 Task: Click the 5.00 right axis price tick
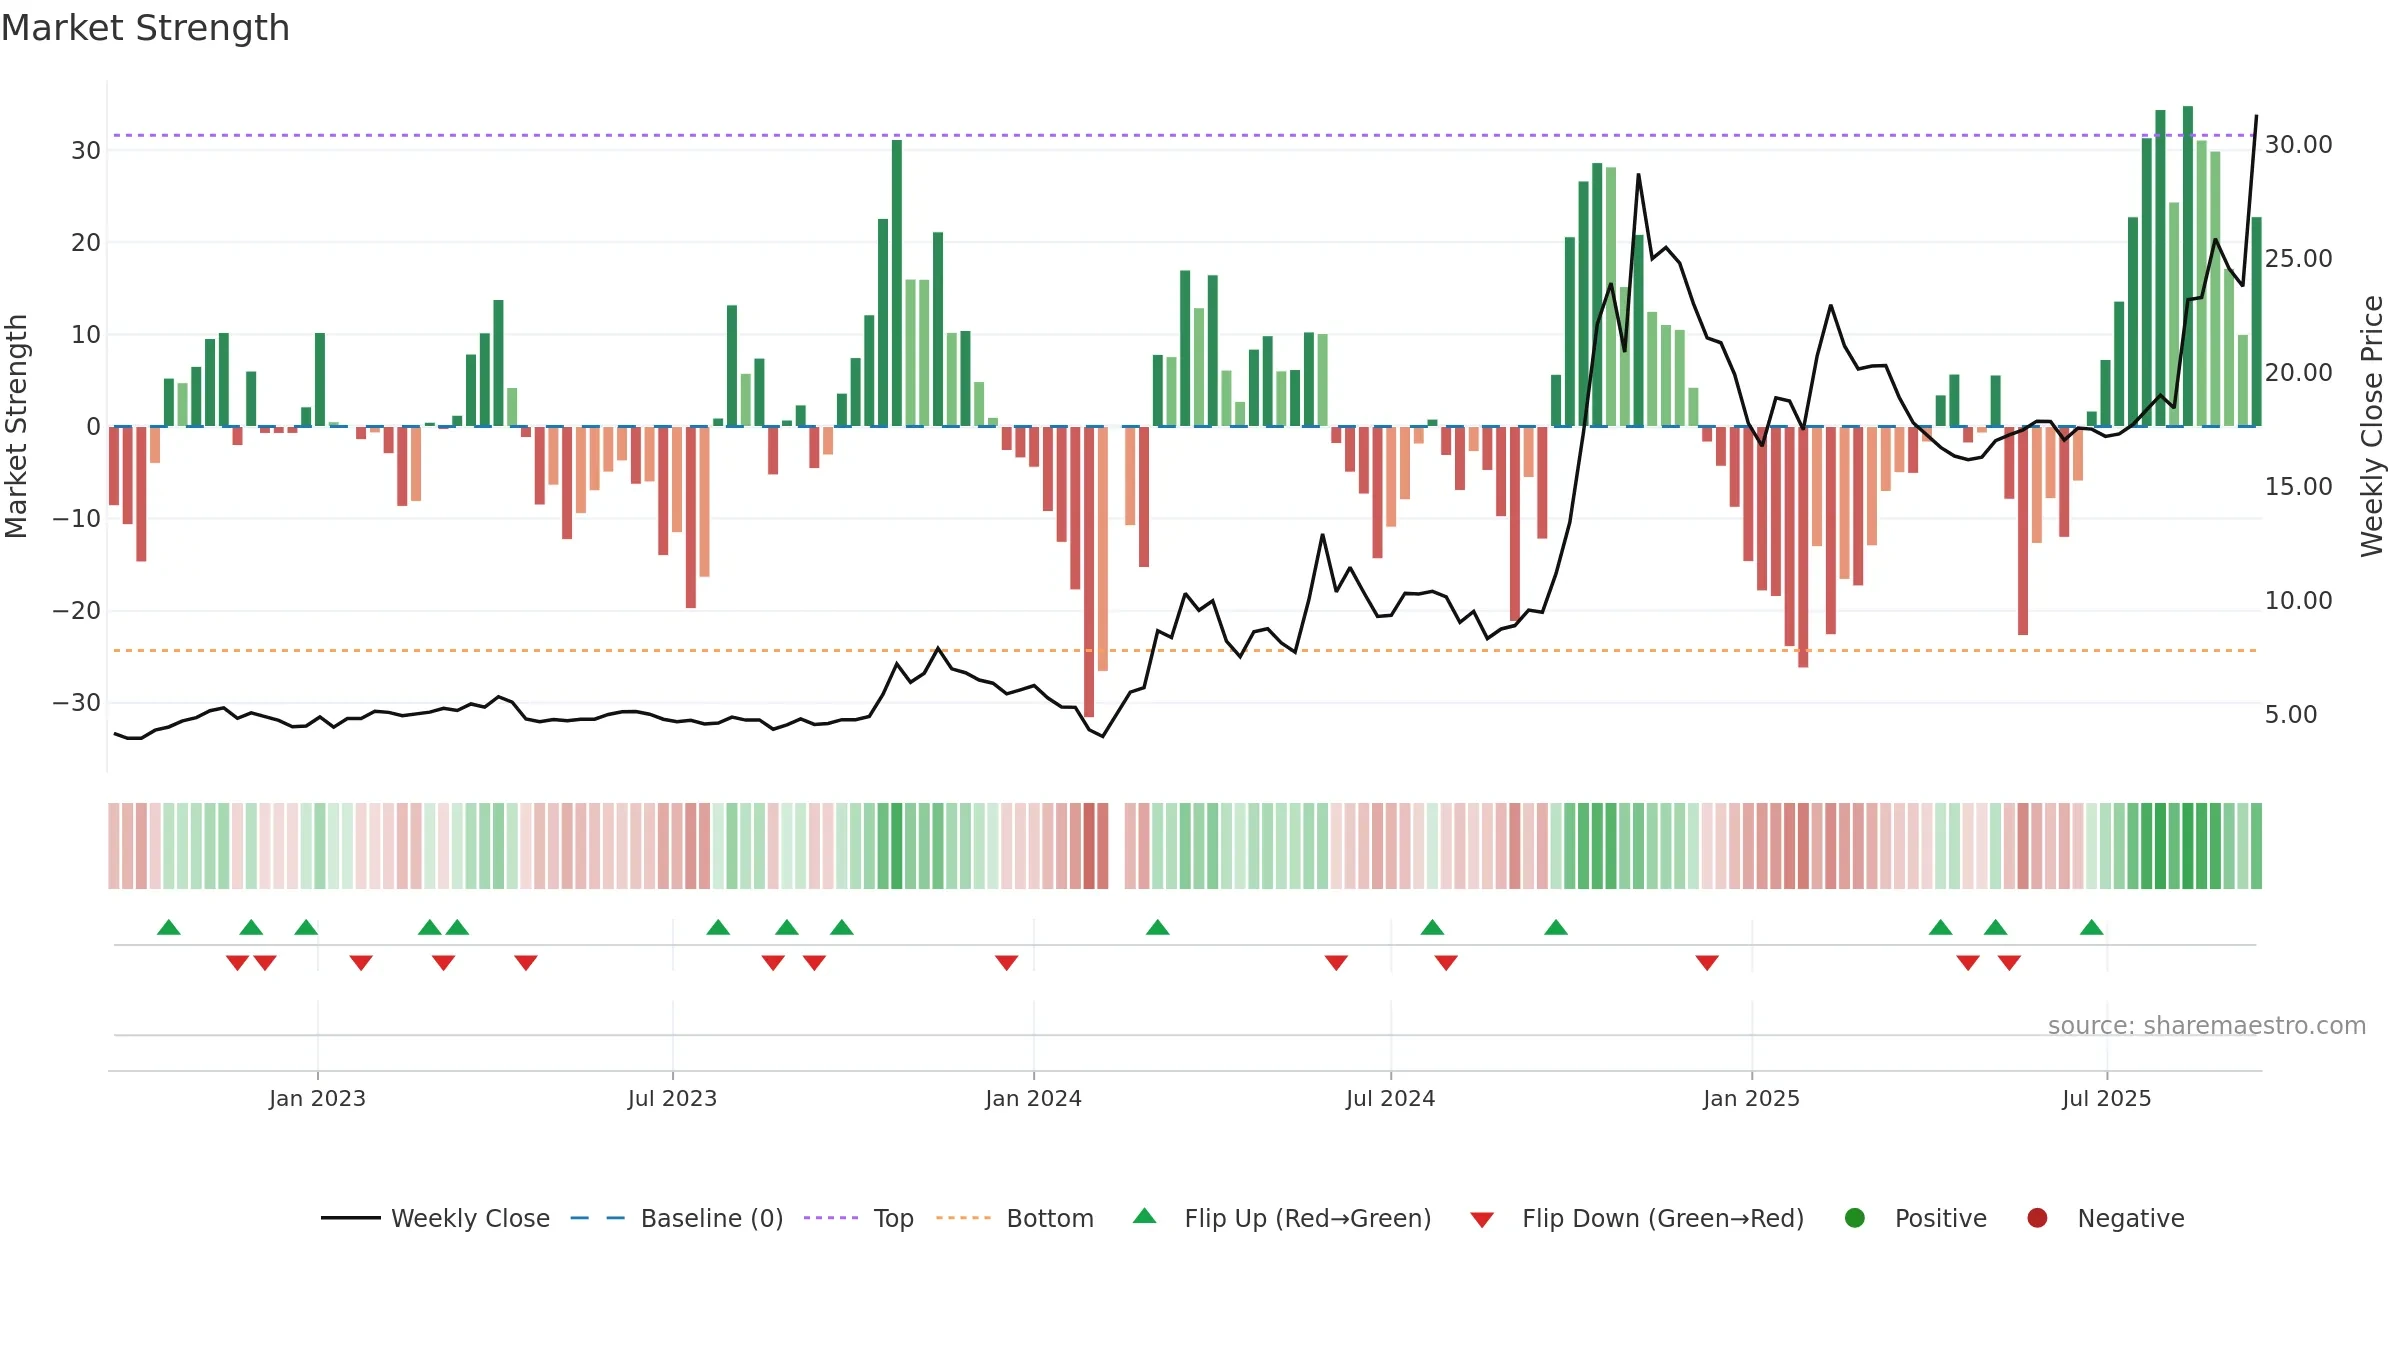click(x=2291, y=715)
